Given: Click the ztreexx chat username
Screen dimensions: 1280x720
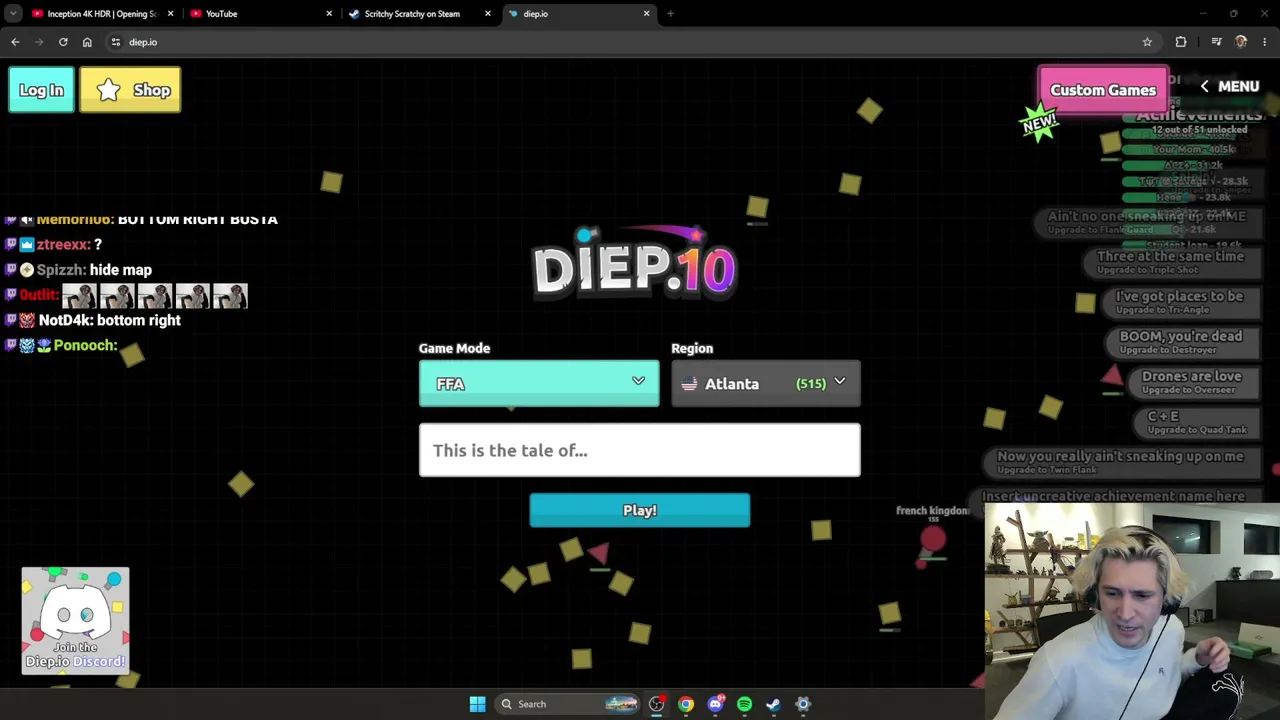Looking at the screenshot, I should (x=63, y=244).
